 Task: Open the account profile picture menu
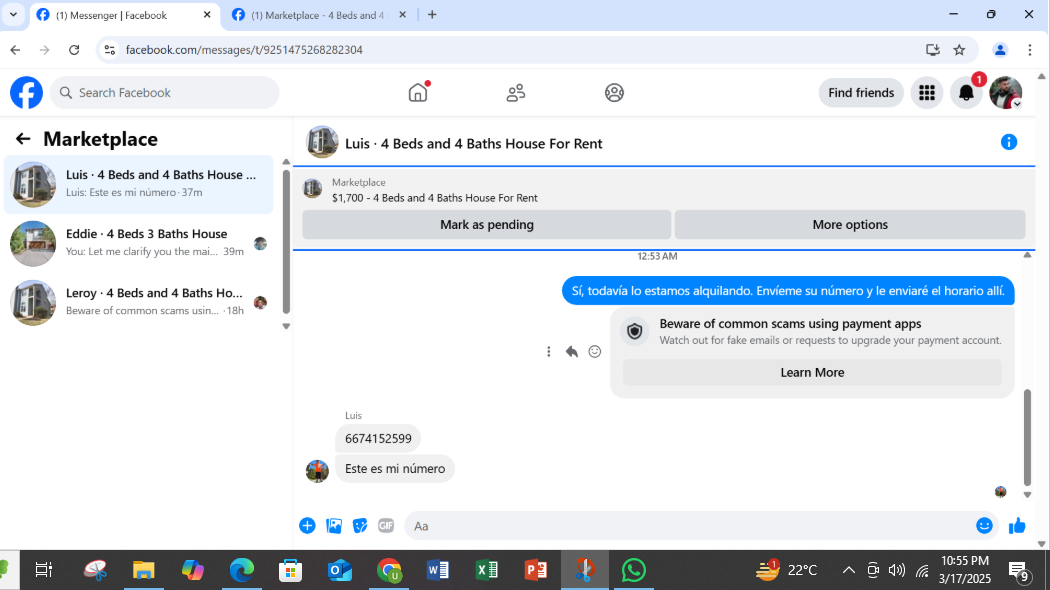(x=1006, y=92)
